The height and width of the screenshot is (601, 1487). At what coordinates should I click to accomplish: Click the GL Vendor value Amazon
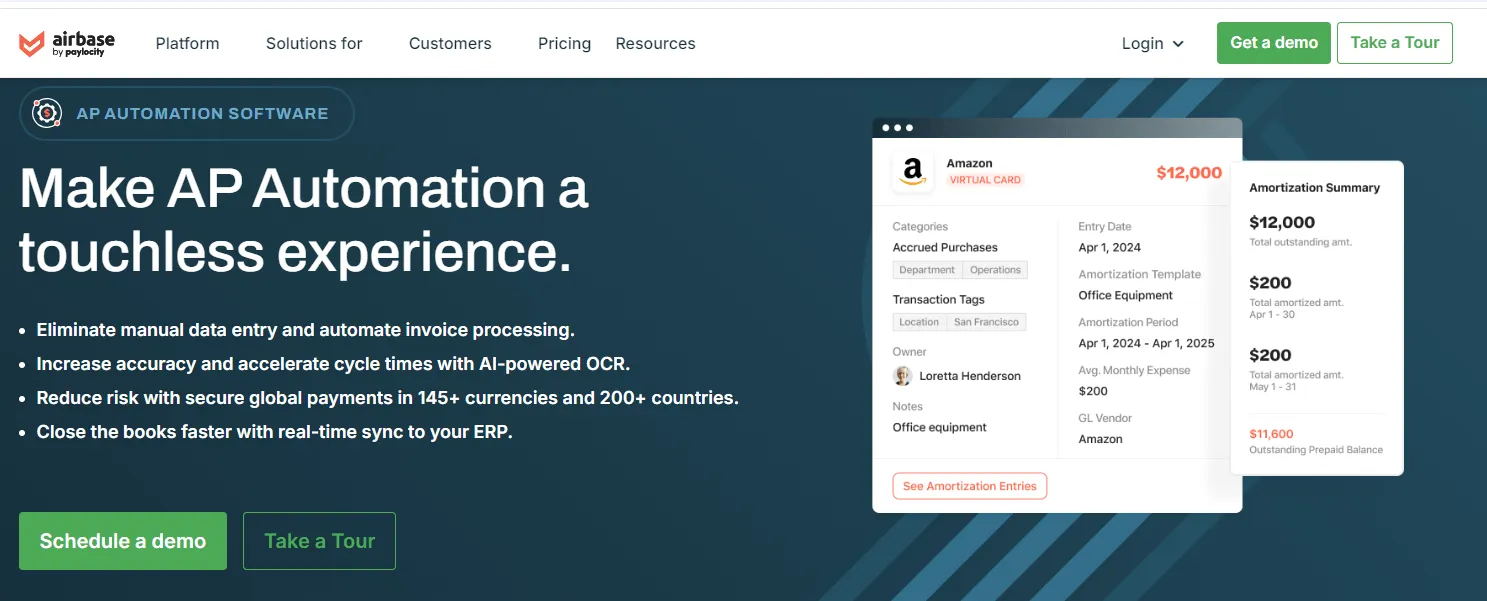(1101, 439)
